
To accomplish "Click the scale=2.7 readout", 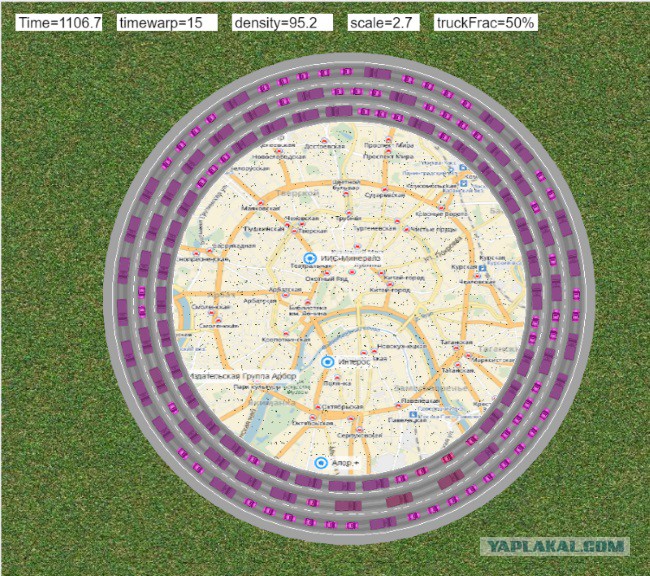I will [x=383, y=22].
